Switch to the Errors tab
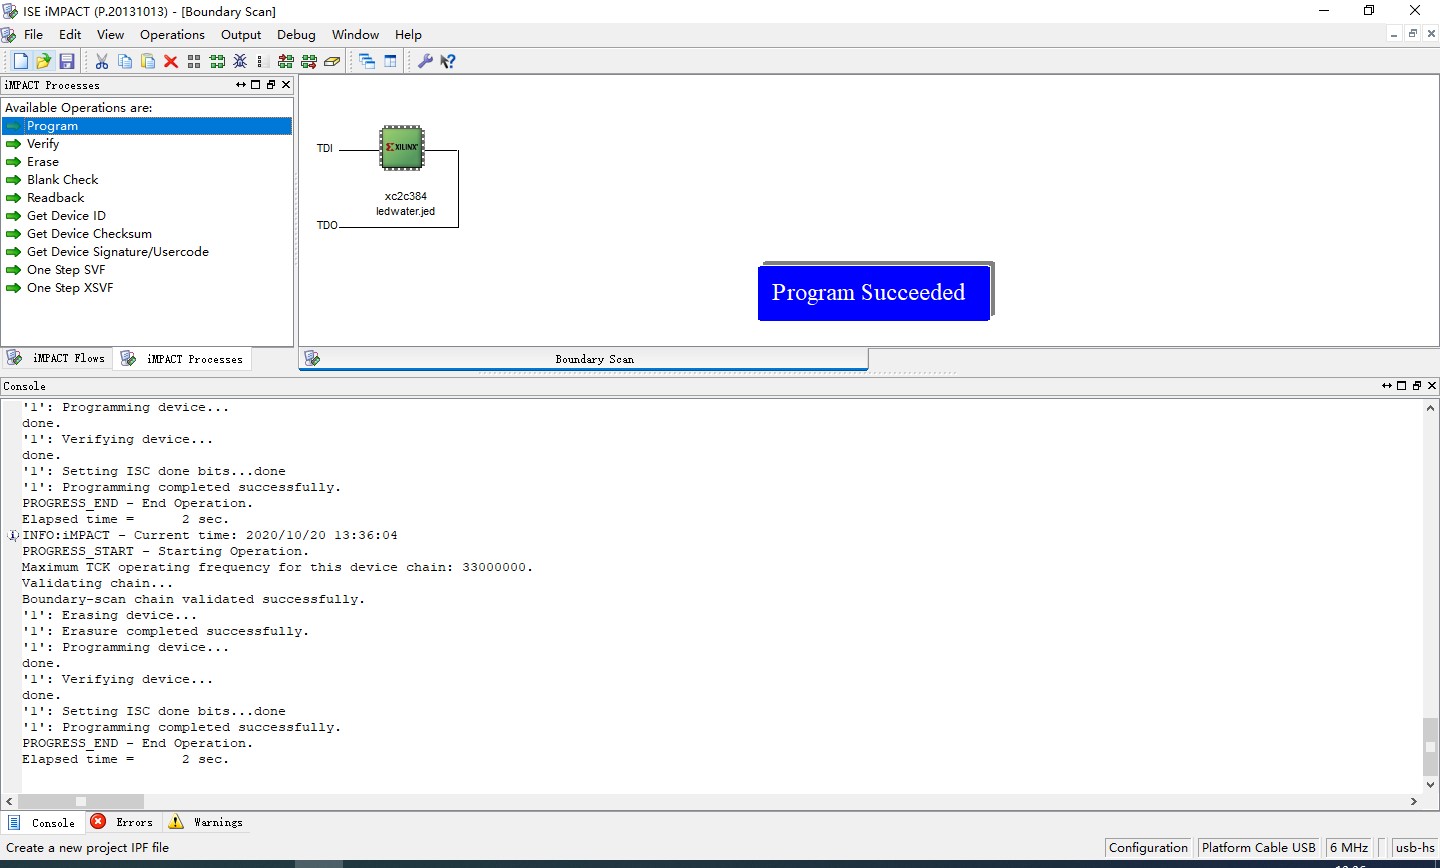The height and width of the screenshot is (868, 1440). (122, 822)
